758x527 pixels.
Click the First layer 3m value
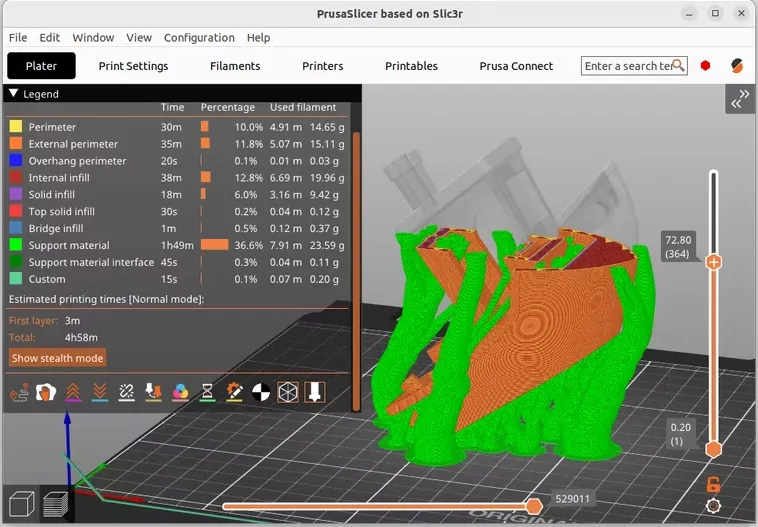click(x=73, y=321)
